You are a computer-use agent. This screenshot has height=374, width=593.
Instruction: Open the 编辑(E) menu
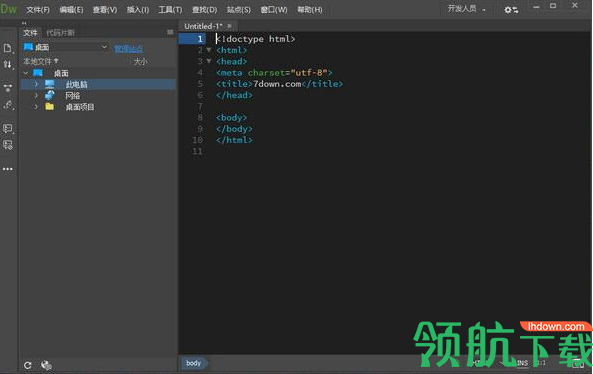point(71,9)
